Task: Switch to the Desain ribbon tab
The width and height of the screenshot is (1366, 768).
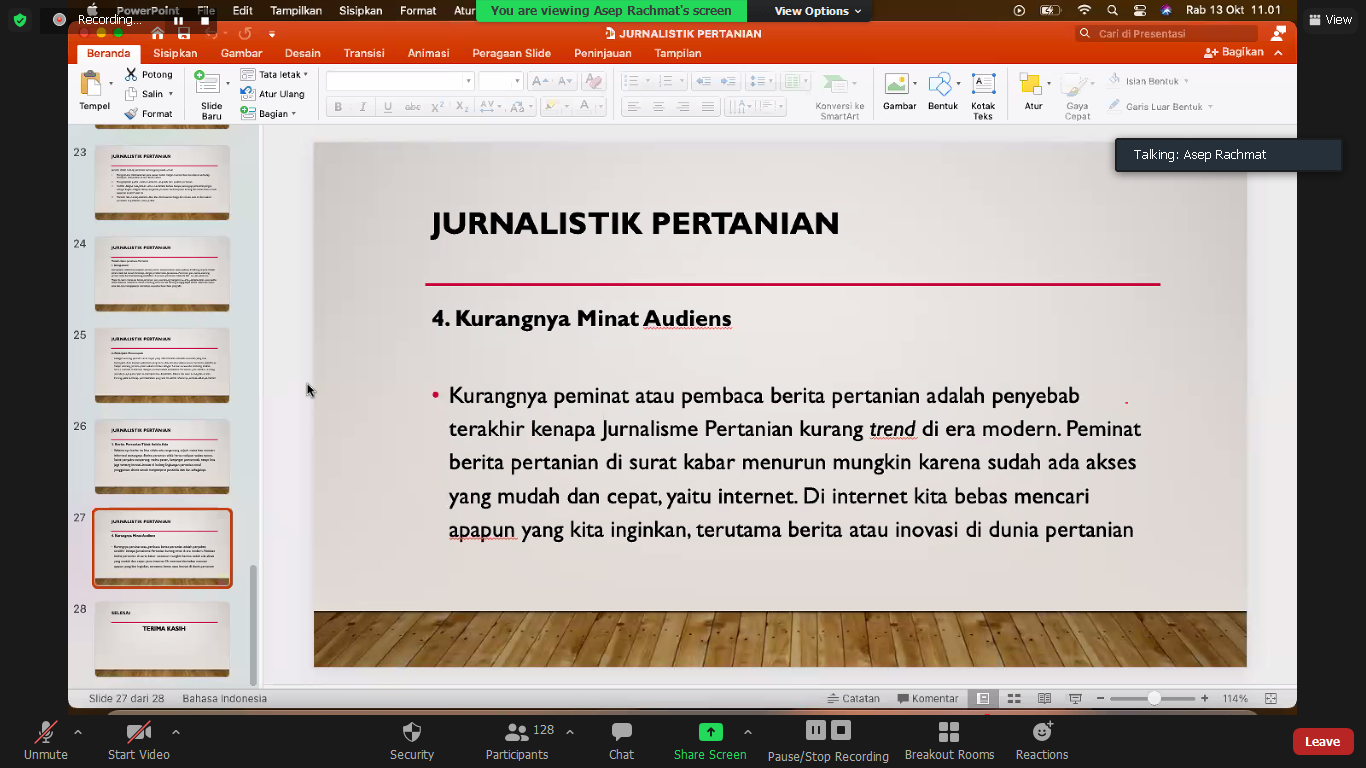Action: click(x=302, y=53)
